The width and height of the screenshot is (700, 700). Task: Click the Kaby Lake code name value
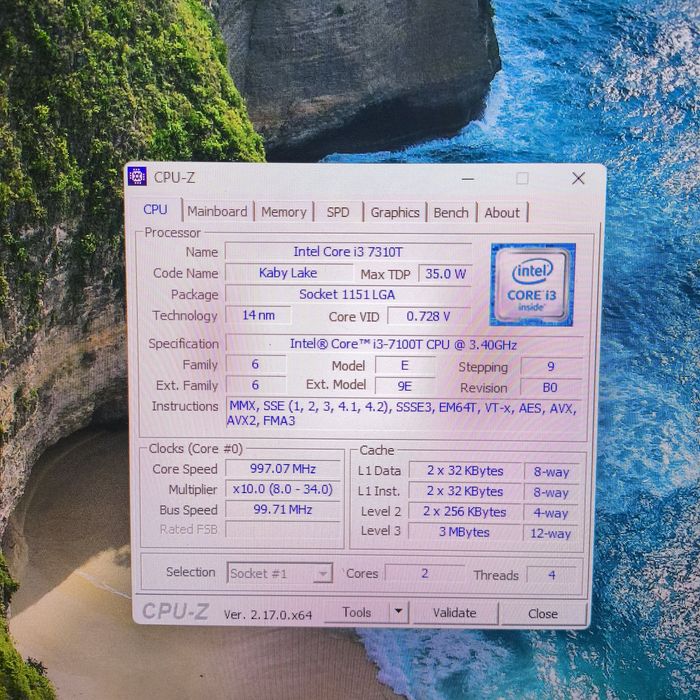tap(288, 273)
